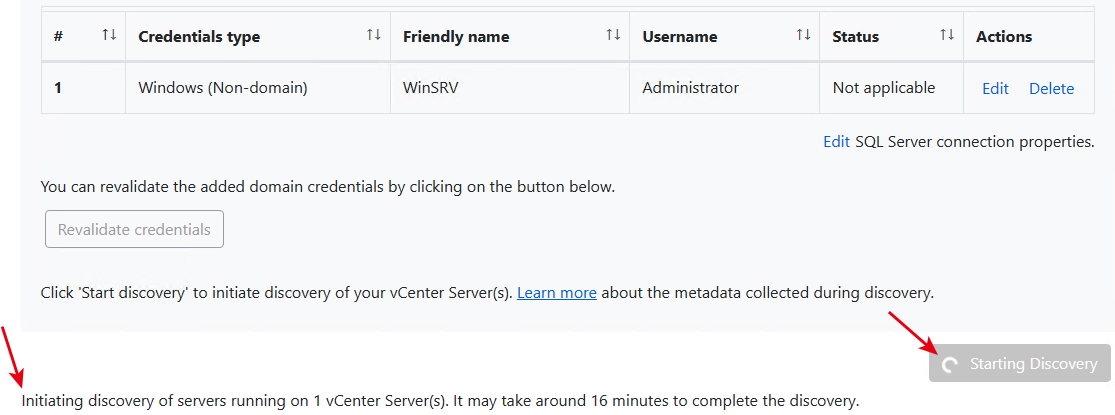Click sort arrows in Username header
The width and height of the screenshot is (1115, 415).
coord(803,36)
